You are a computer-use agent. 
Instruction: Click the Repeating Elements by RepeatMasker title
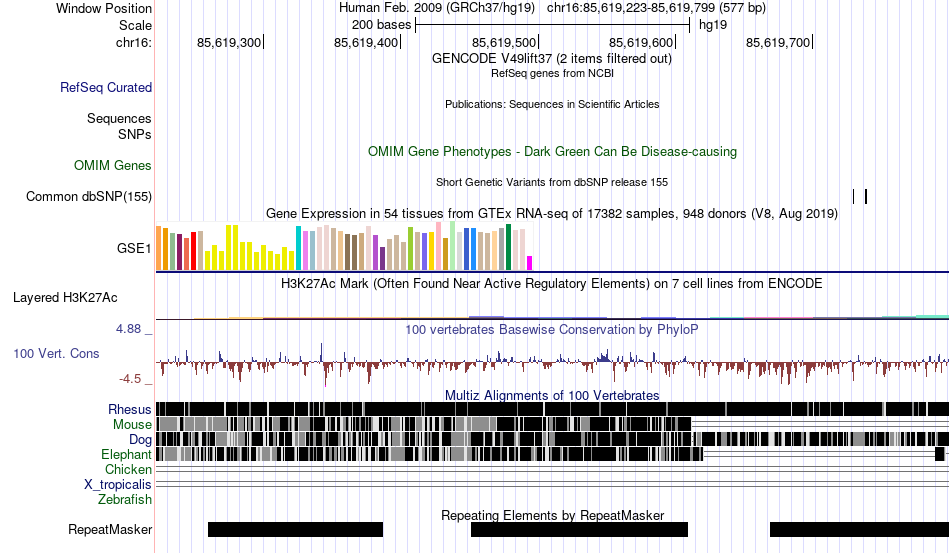coord(553,515)
